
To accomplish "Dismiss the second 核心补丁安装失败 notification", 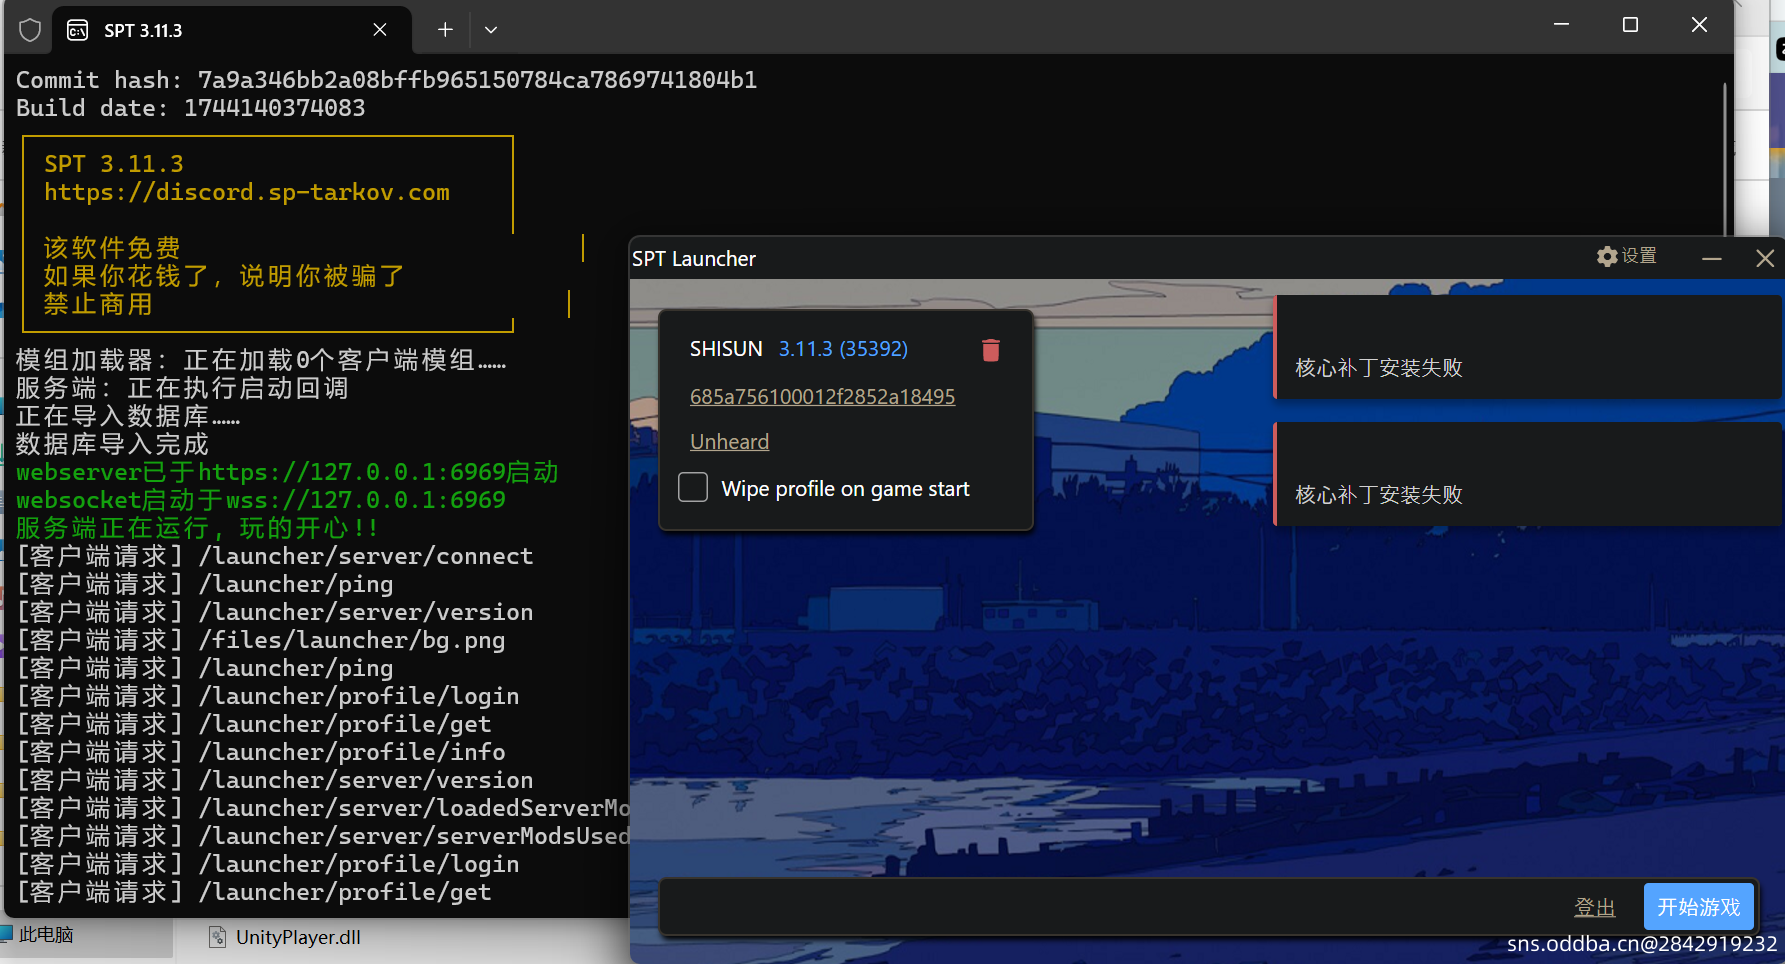I will (1528, 474).
